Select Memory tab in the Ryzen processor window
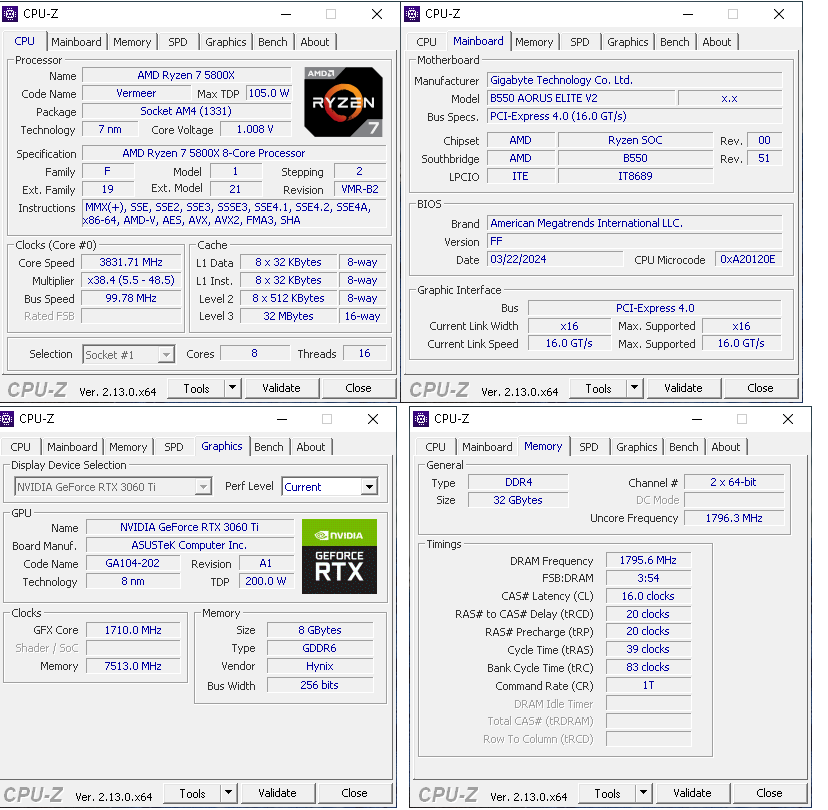This screenshot has width=828, height=810. (132, 42)
